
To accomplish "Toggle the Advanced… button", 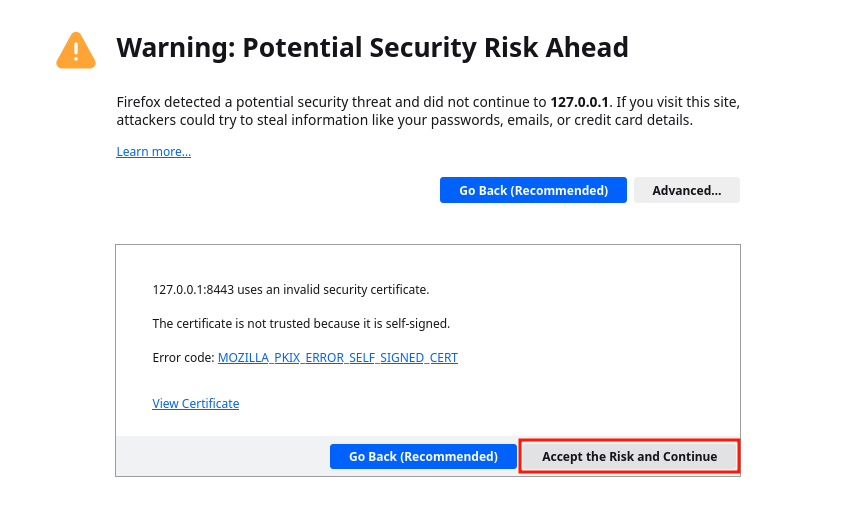I will (686, 190).
